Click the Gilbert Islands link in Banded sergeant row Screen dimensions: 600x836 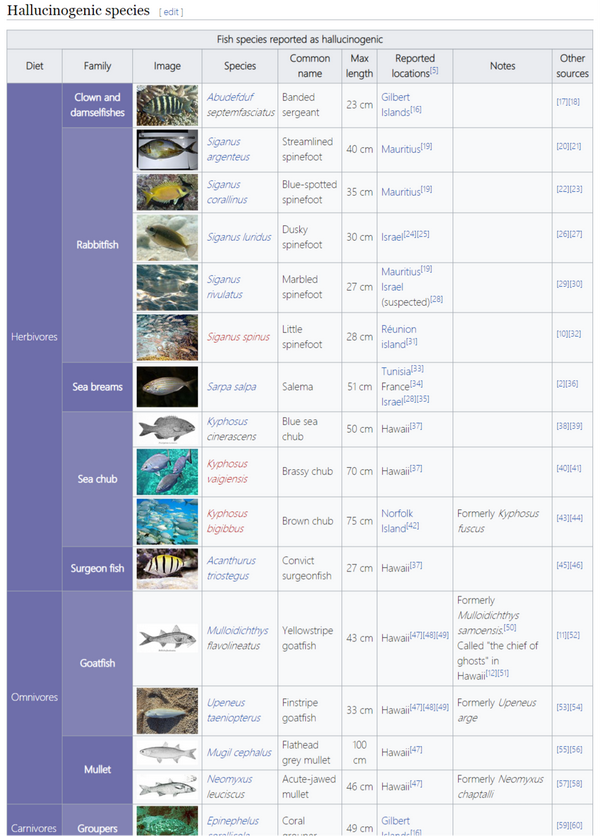coord(395,104)
